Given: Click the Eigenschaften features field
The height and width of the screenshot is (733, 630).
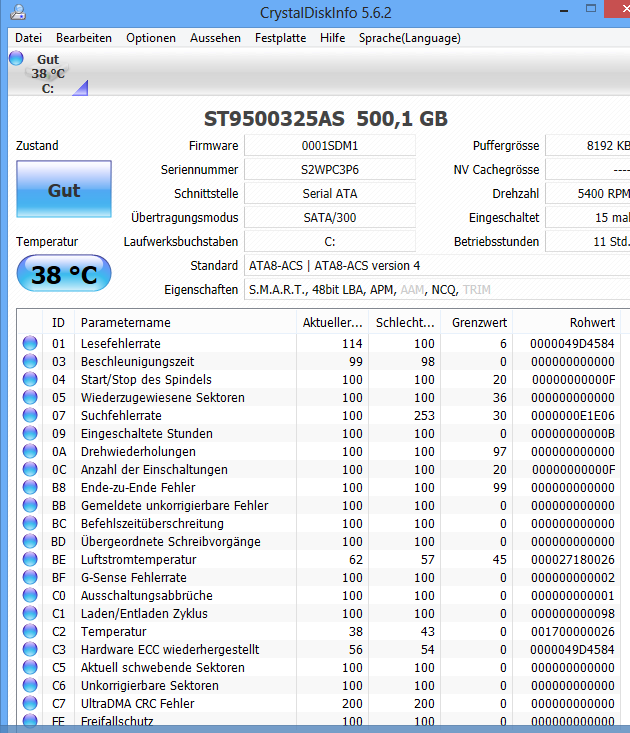Looking at the screenshot, I should (x=437, y=290).
